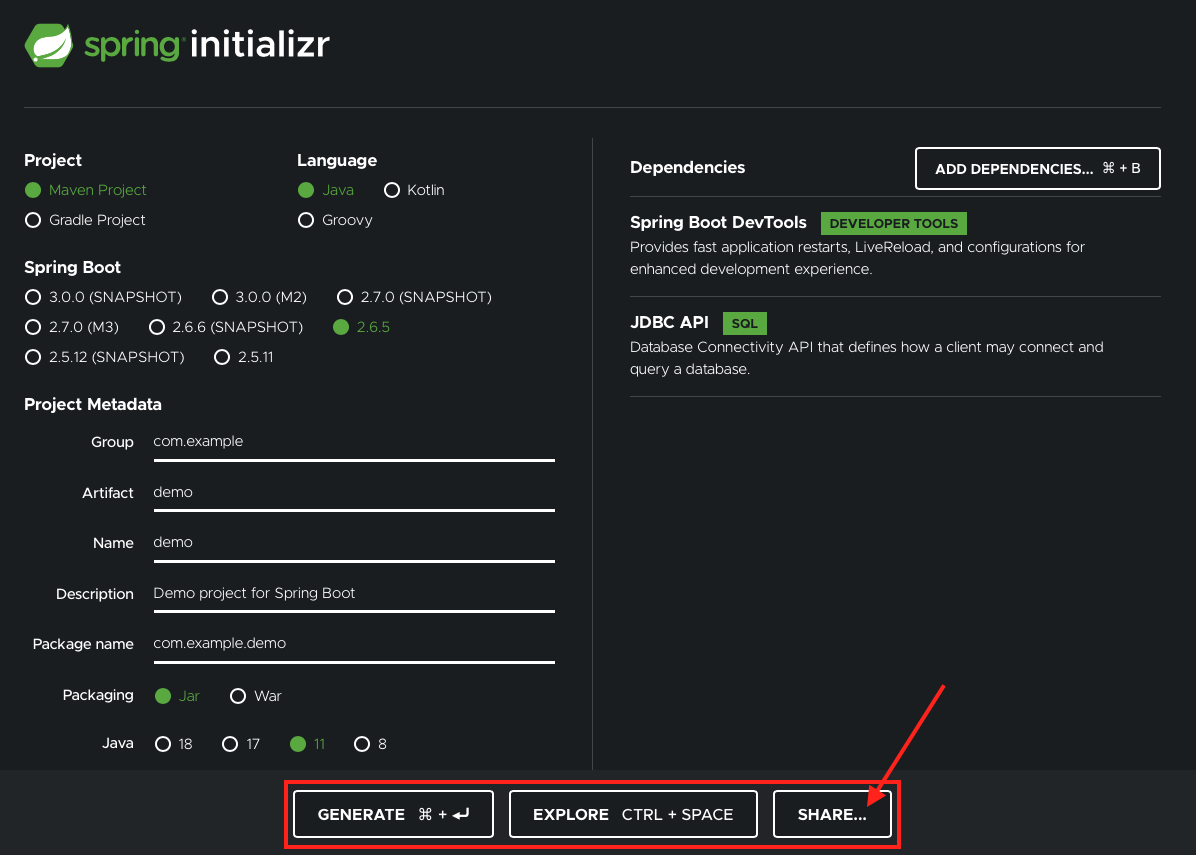Screen dimensions: 1196x855
Task: Click the Explore button
Action: pos(633,814)
